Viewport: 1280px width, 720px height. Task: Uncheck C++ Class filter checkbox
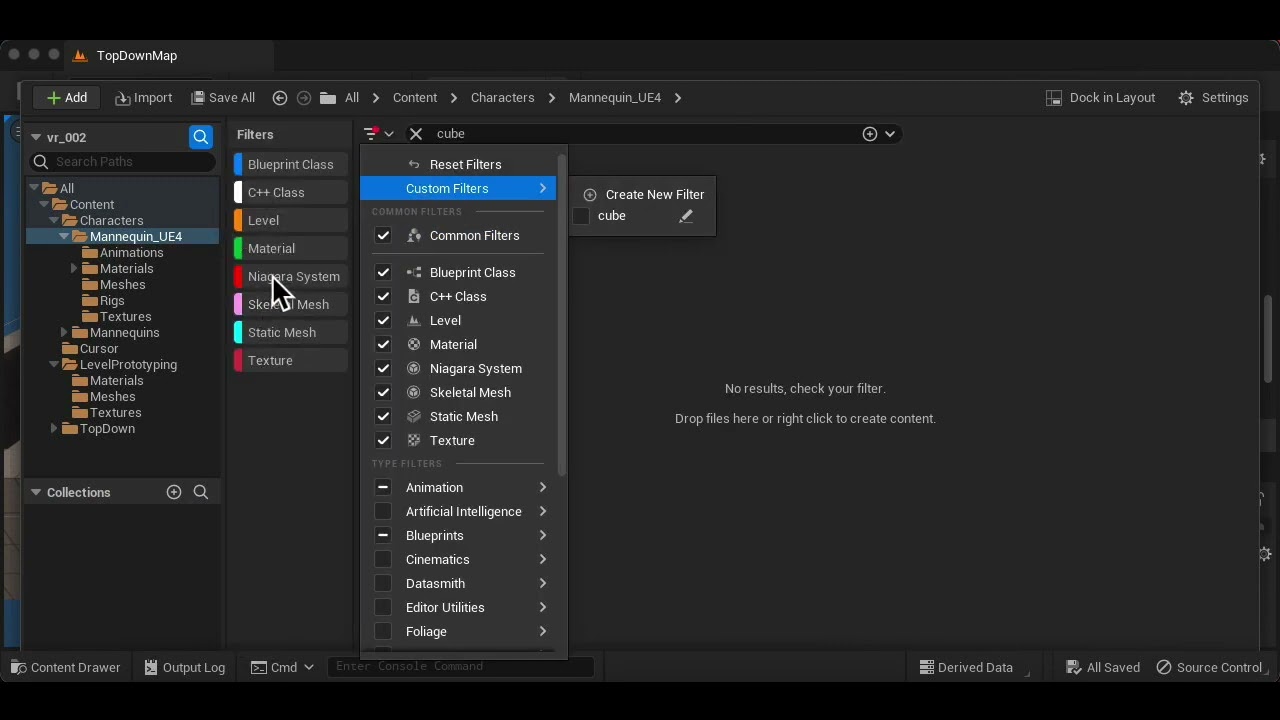point(383,296)
